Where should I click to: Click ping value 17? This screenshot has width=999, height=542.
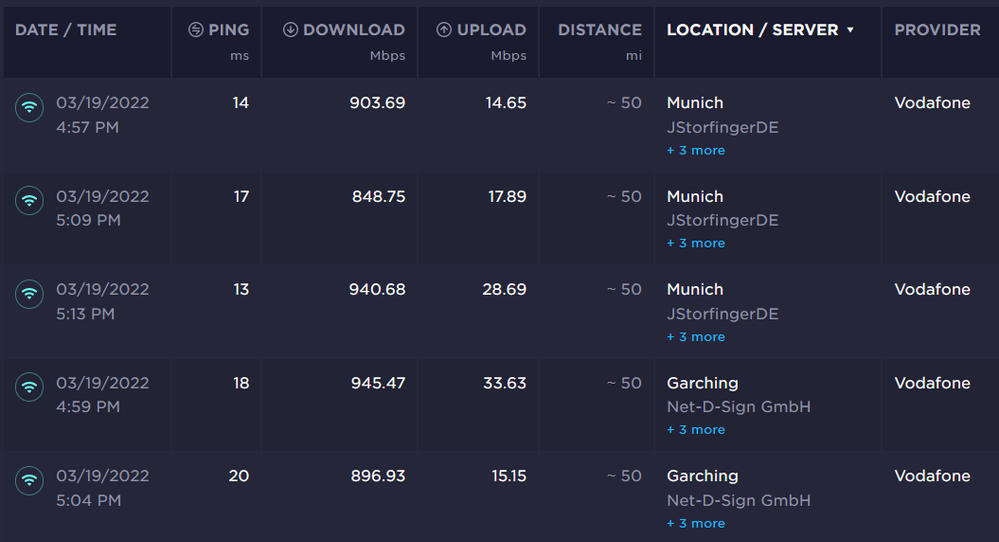coord(241,196)
